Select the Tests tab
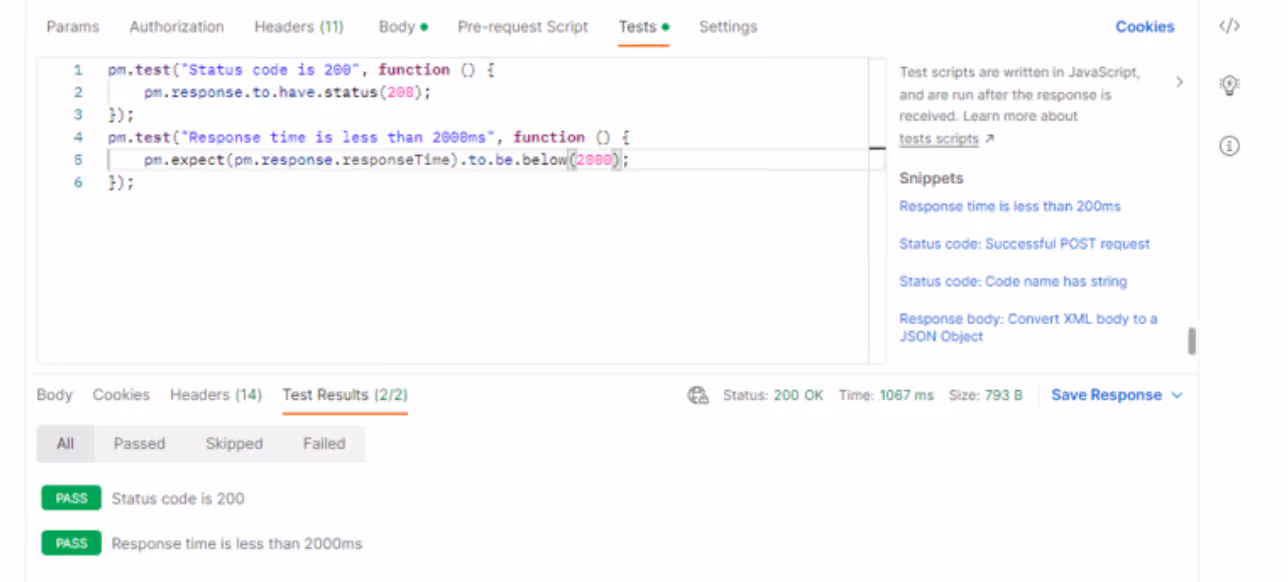 click(x=643, y=27)
